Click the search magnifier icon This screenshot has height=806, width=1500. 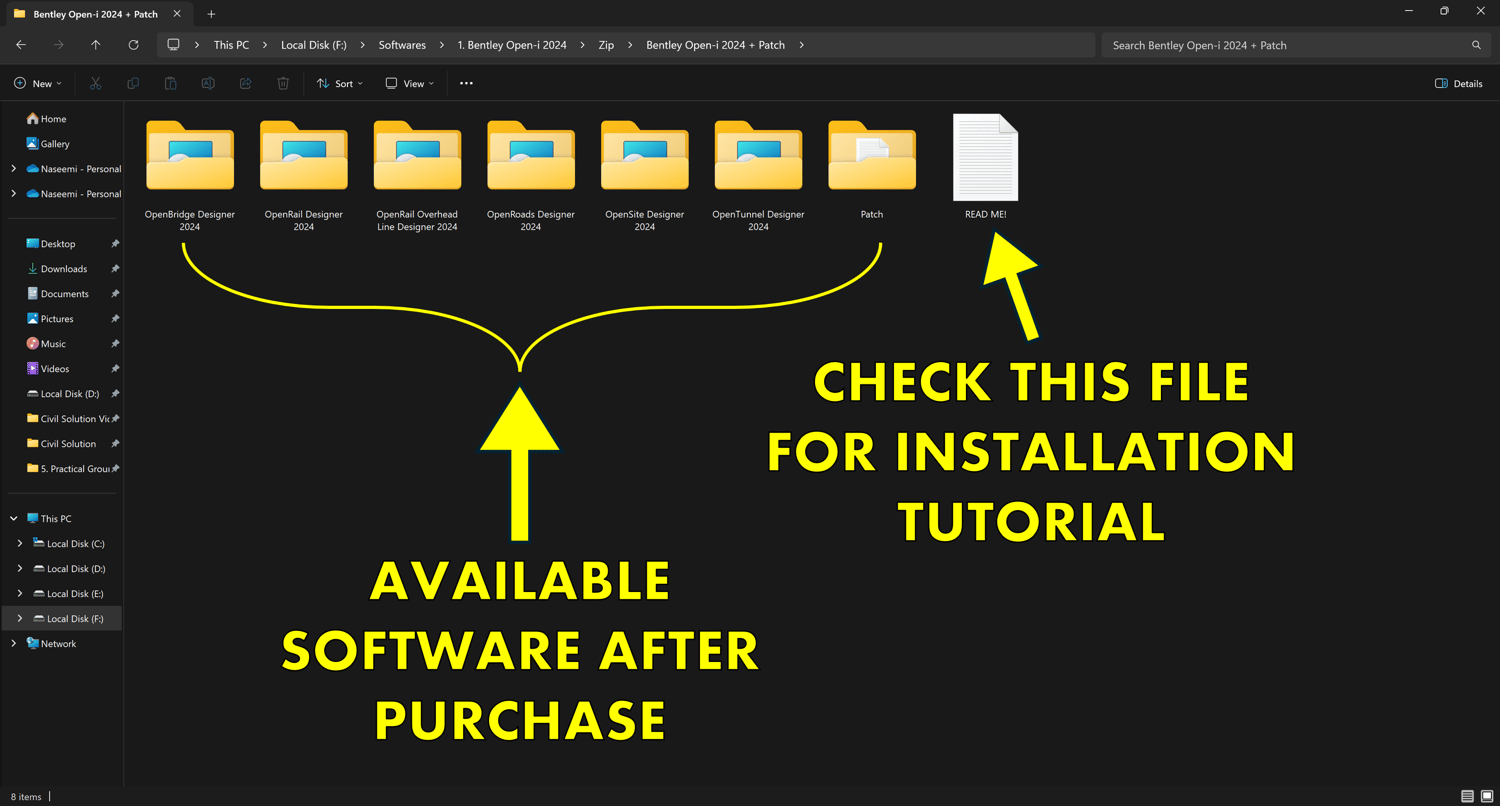(1476, 45)
